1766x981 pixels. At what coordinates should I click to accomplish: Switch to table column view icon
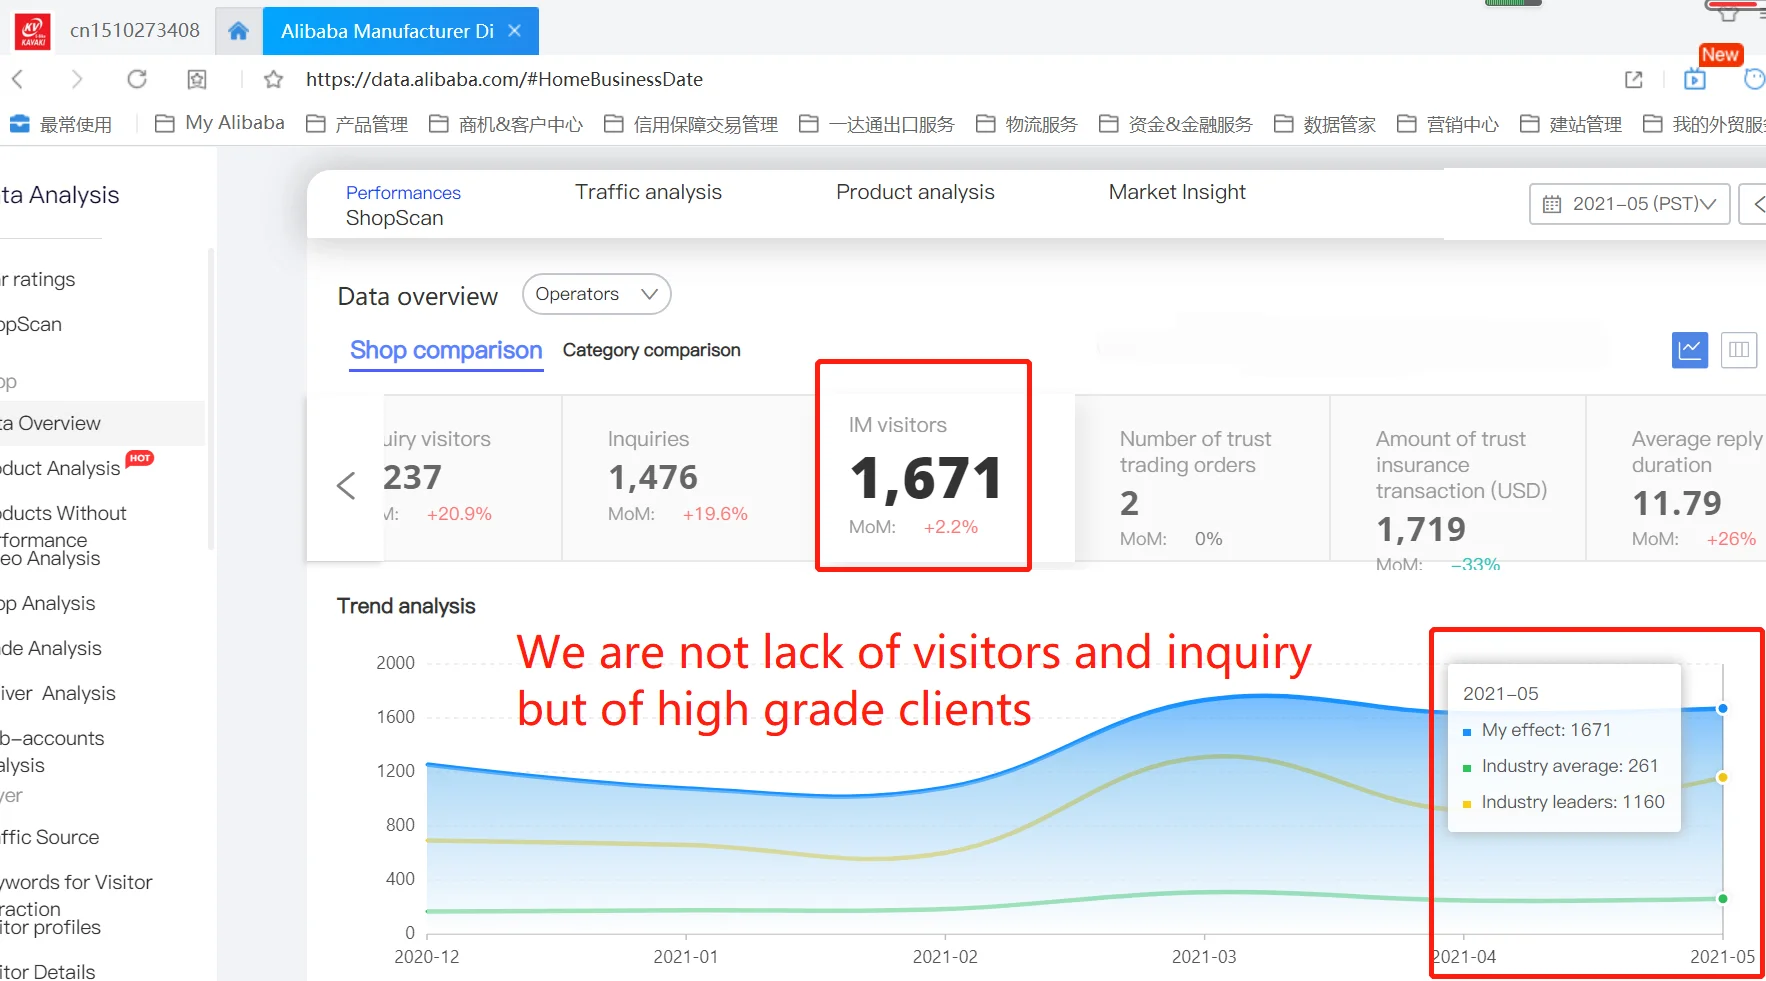pos(1738,350)
